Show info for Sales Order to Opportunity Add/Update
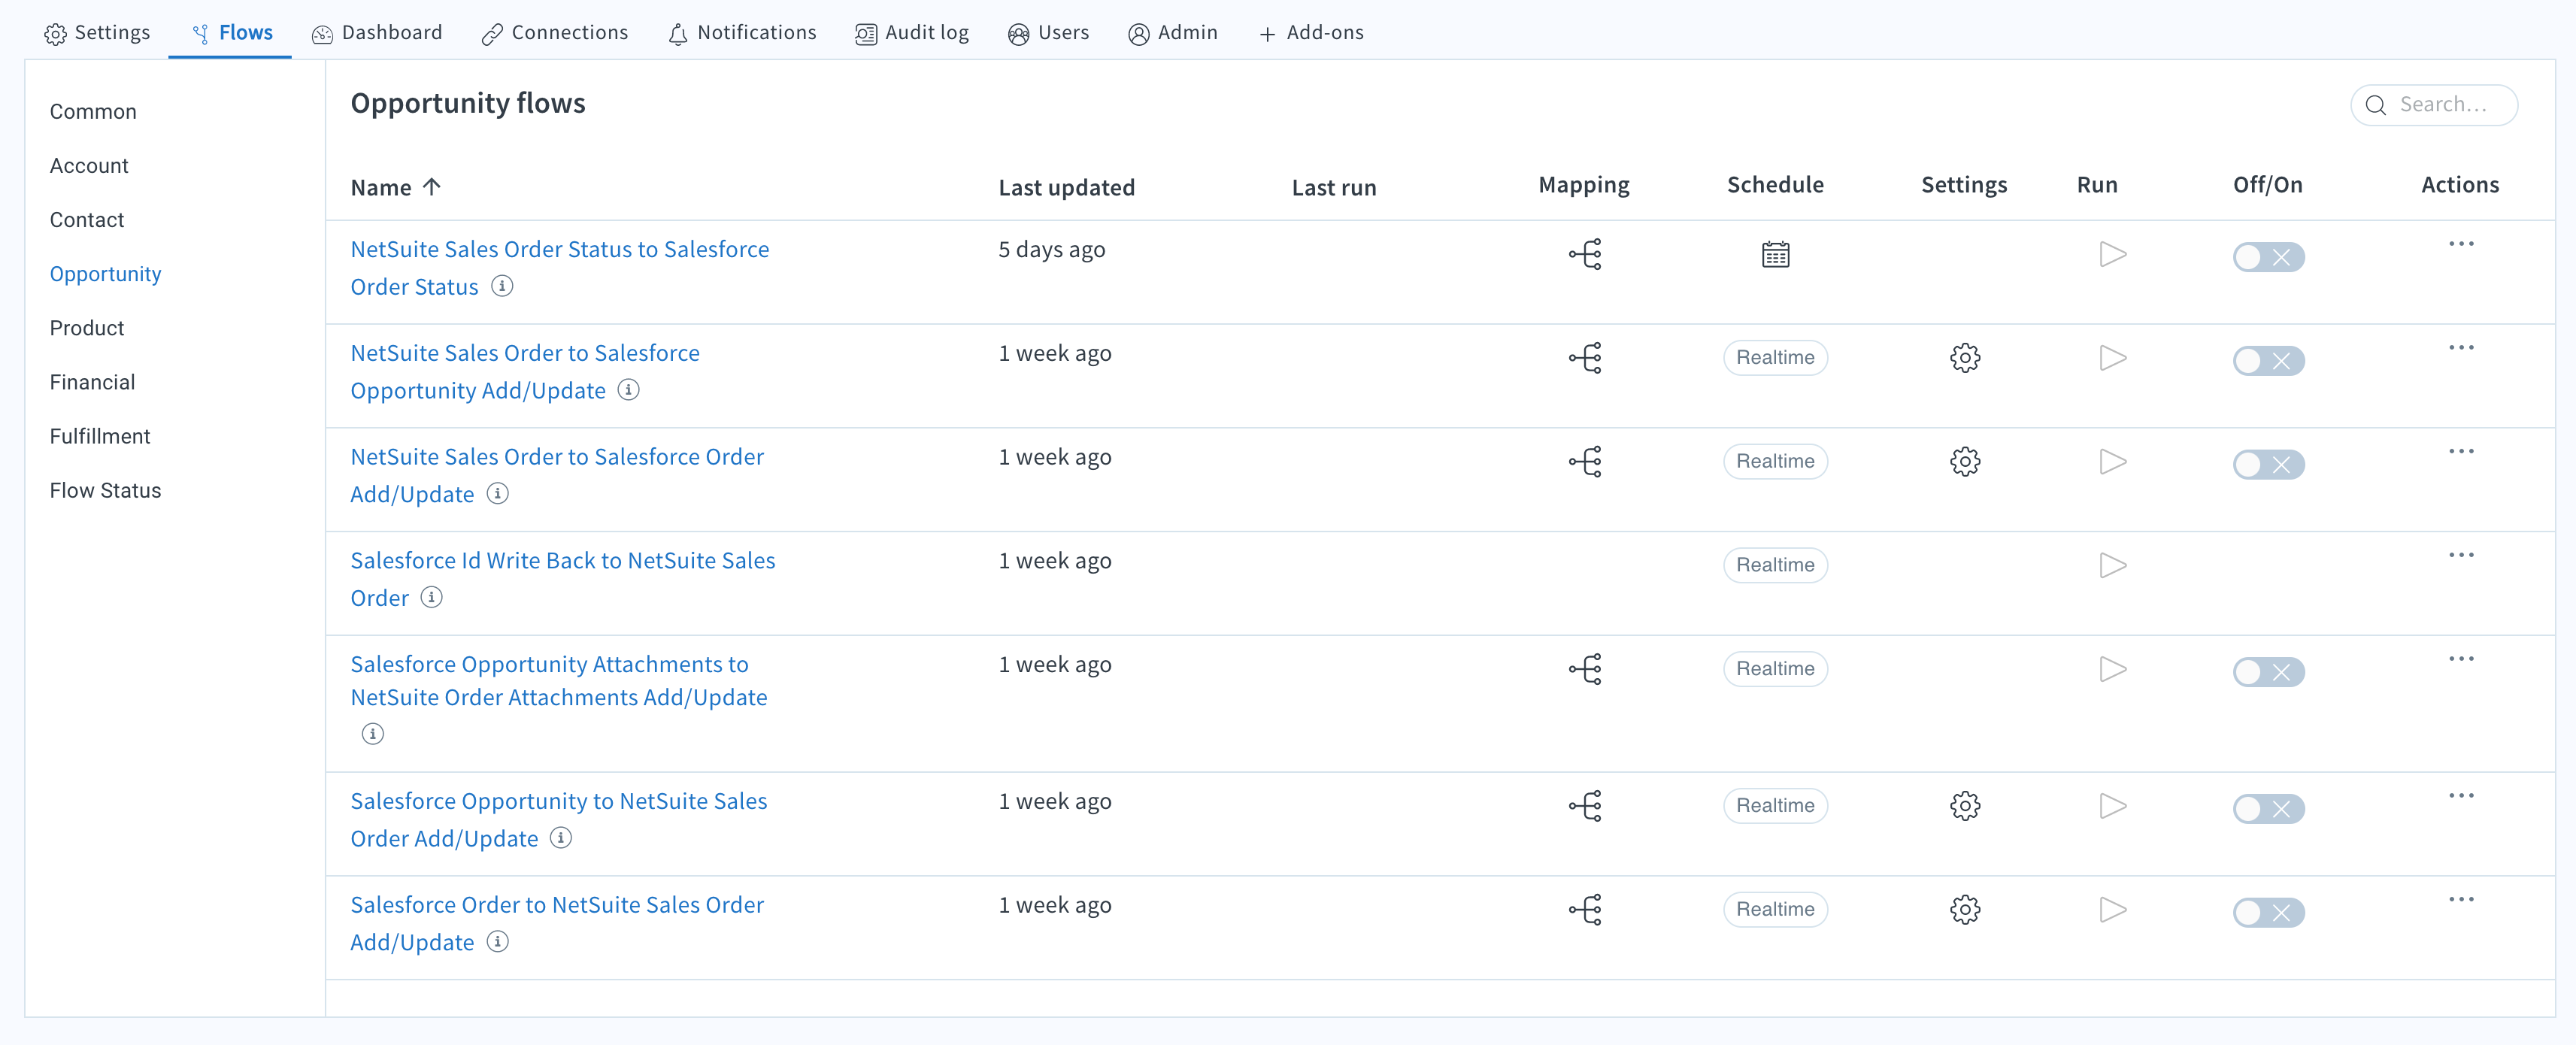Image resolution: width=2576 pixels, height=1045 pixels. point(628,390)
